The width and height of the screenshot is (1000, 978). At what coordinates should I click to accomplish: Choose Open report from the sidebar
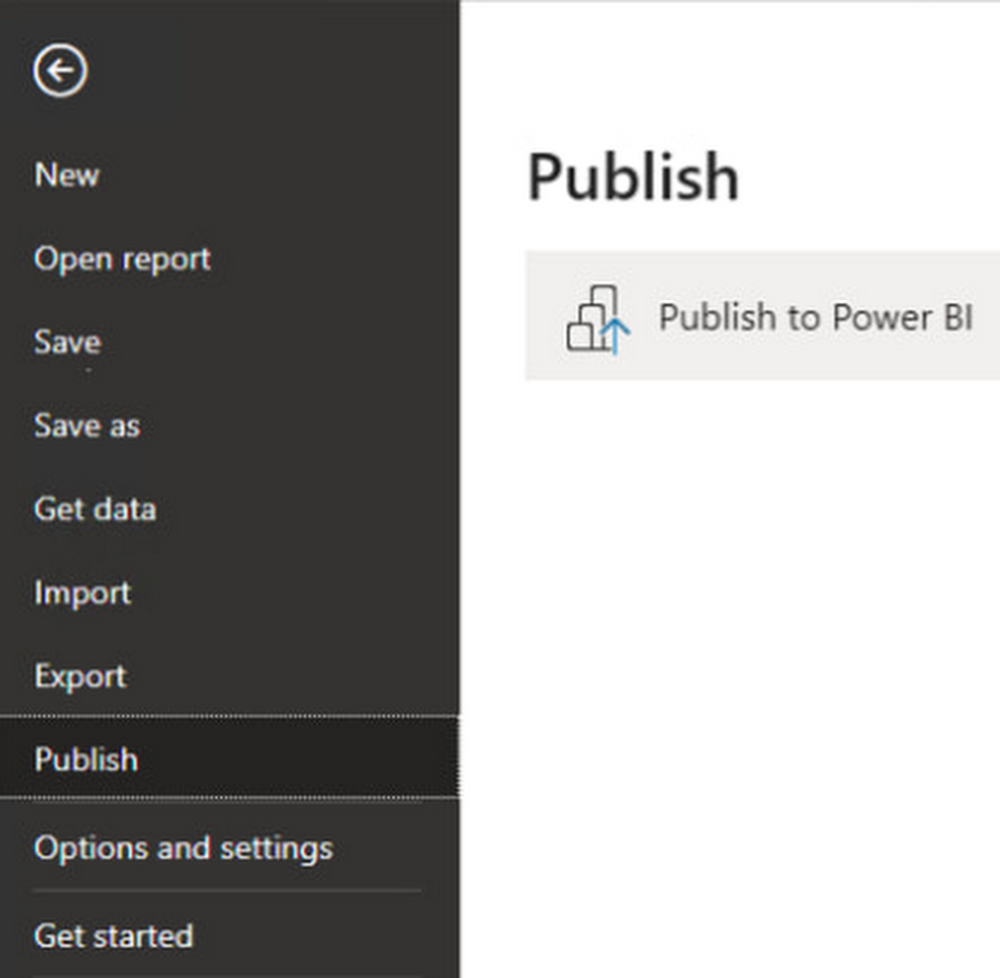tap(122, 259)
